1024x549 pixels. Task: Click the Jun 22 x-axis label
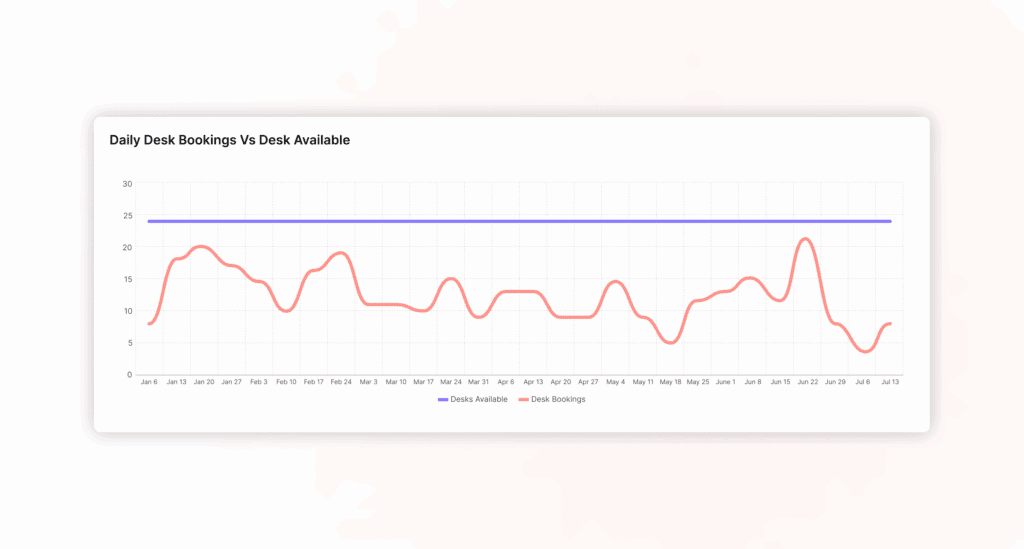coord(808,382)
